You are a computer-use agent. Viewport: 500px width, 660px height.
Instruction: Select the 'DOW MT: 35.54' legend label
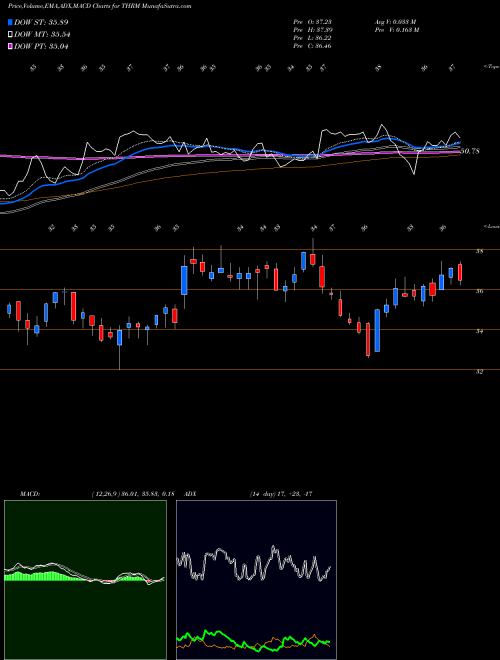coord(42,35)
